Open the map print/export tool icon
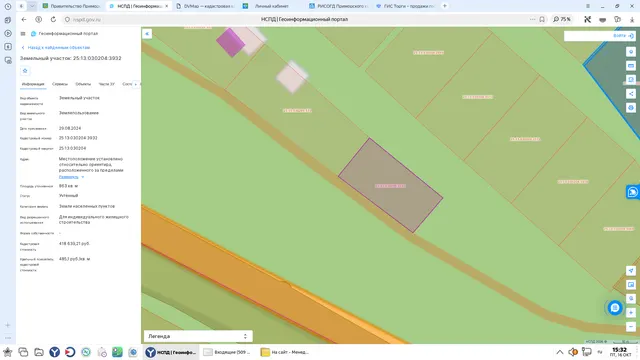 coord(631,80)
